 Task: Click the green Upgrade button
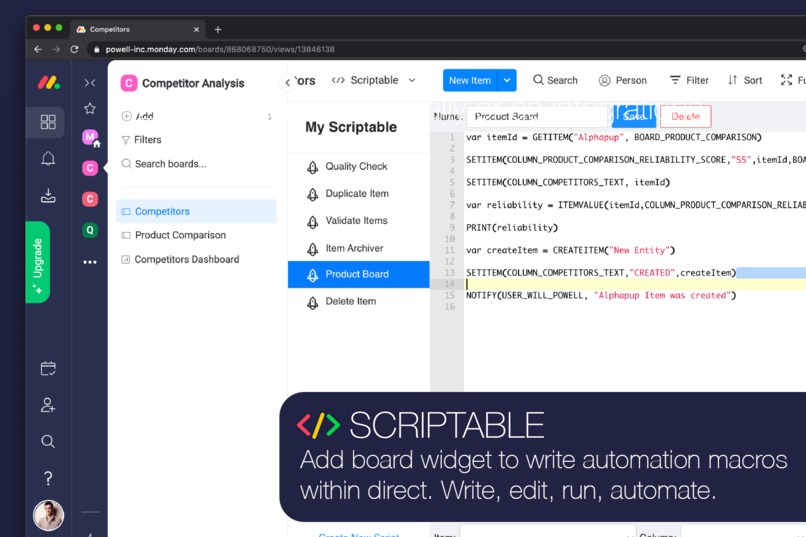(38, 262)
